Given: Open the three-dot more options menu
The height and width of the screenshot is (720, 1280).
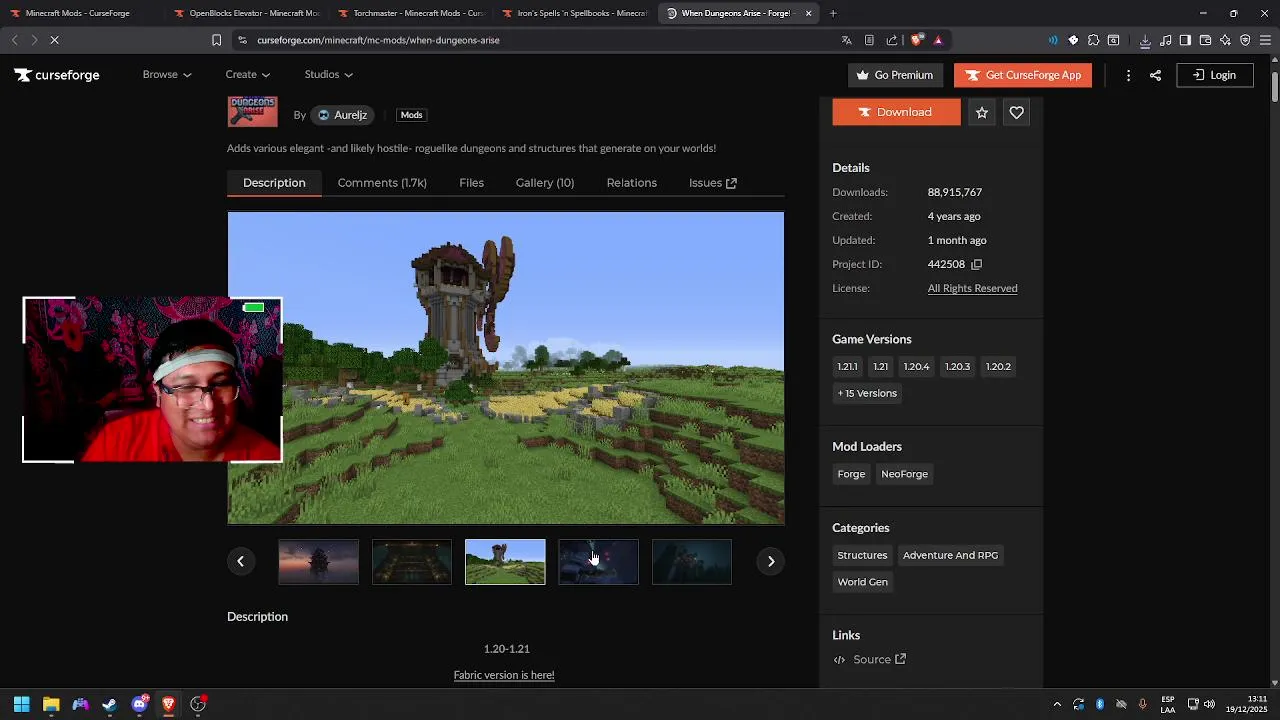Looking at the screenshot, I should (1128, 75).
